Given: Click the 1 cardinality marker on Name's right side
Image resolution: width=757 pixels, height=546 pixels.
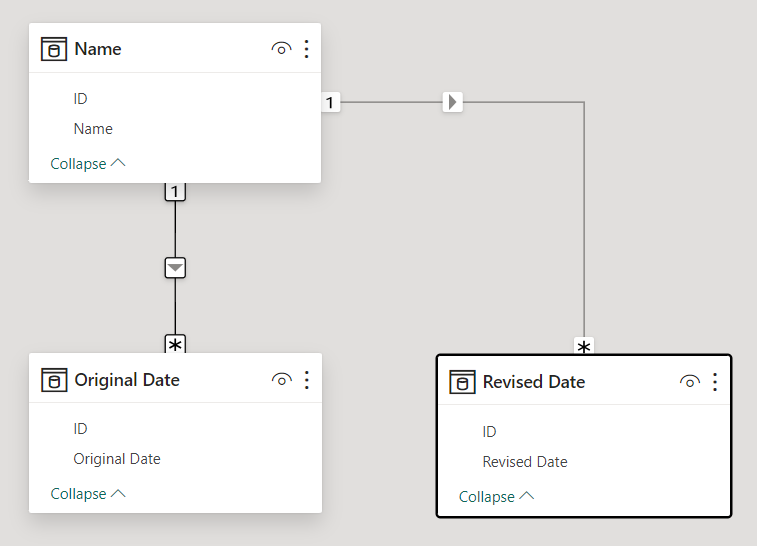Looking at the screenshot, I should coord(331,102).
